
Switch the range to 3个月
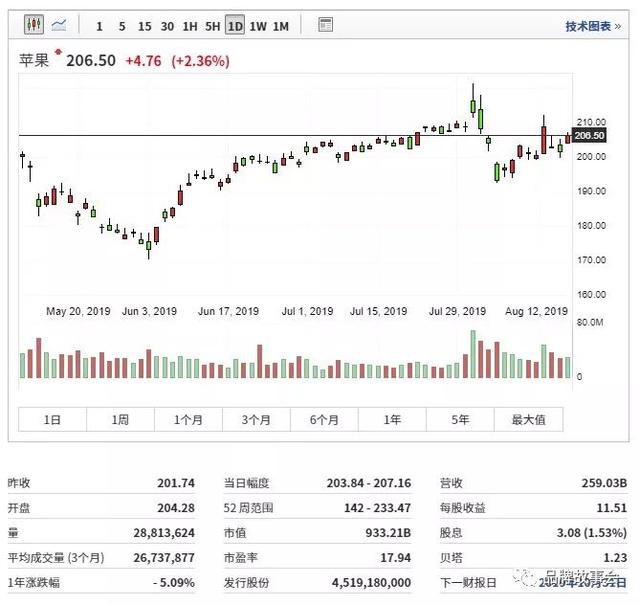256,419
